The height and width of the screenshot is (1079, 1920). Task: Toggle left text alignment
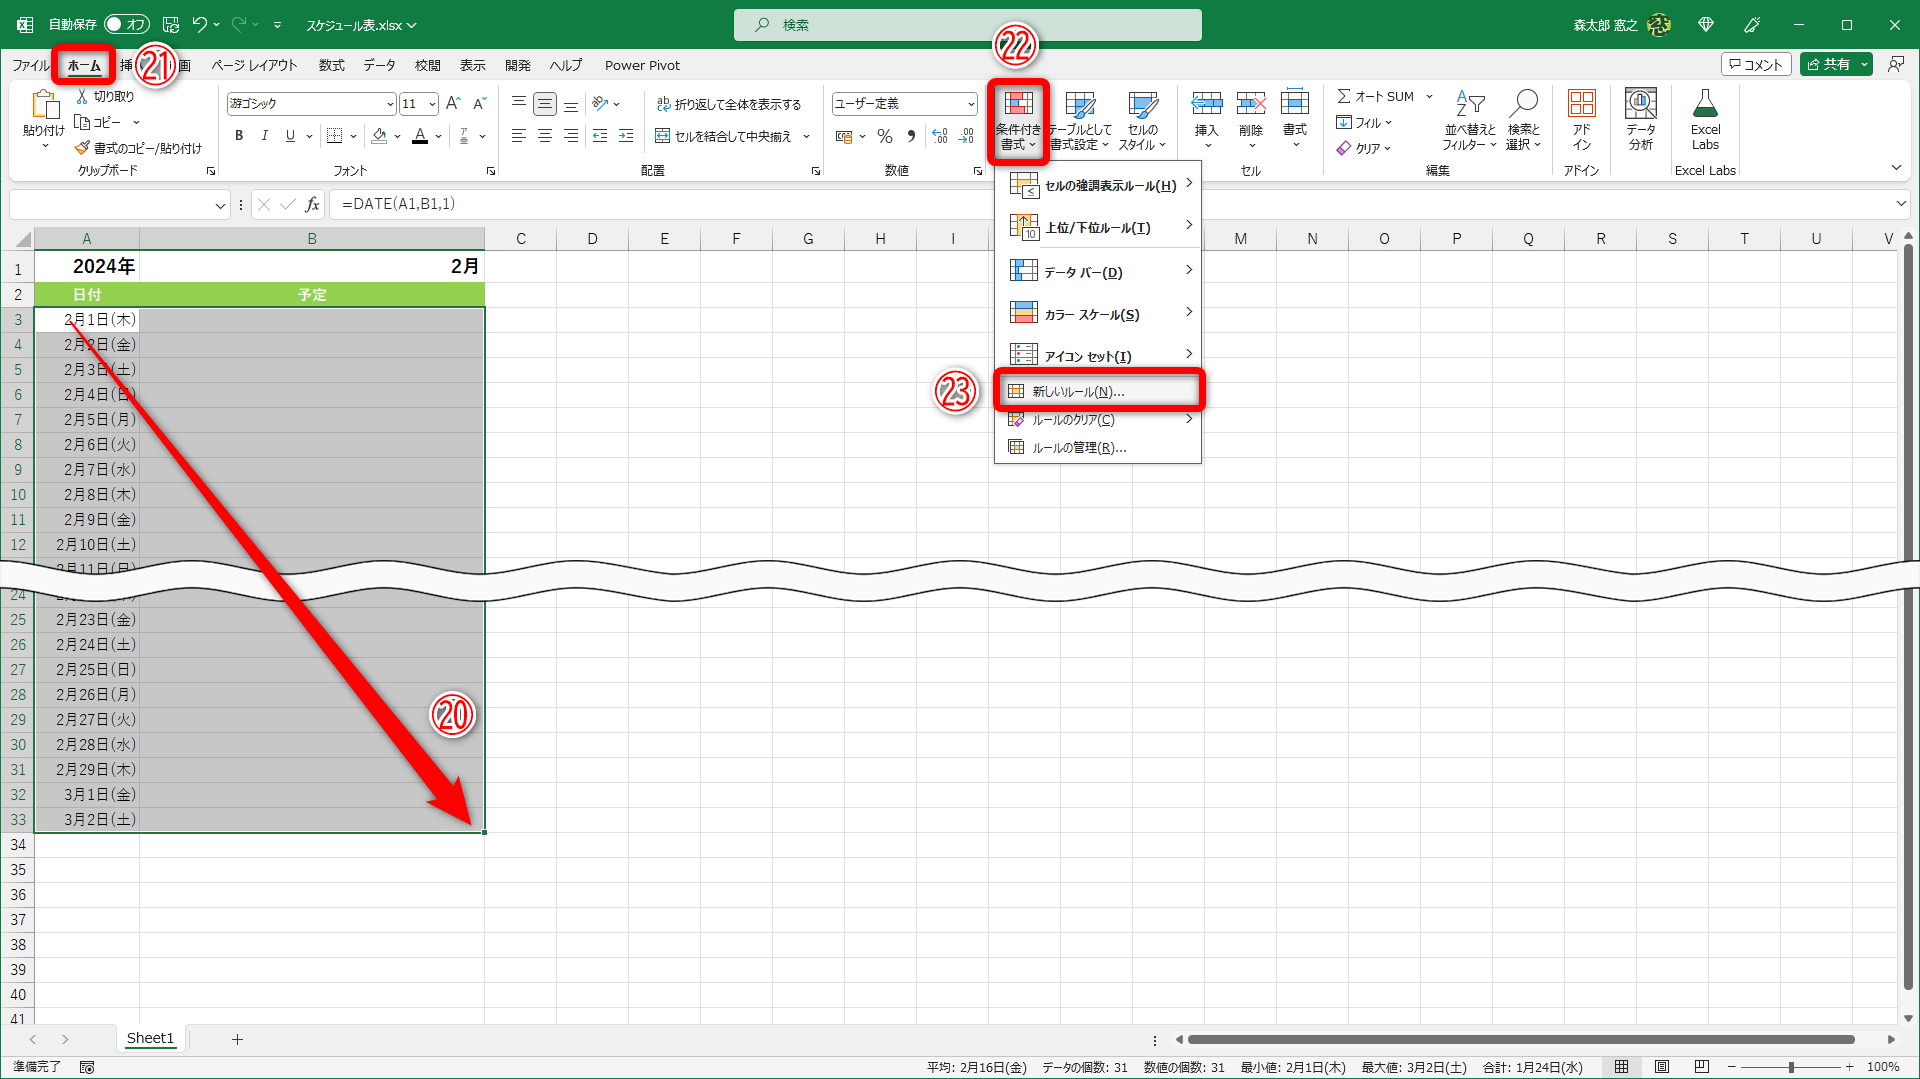(519, 136)
